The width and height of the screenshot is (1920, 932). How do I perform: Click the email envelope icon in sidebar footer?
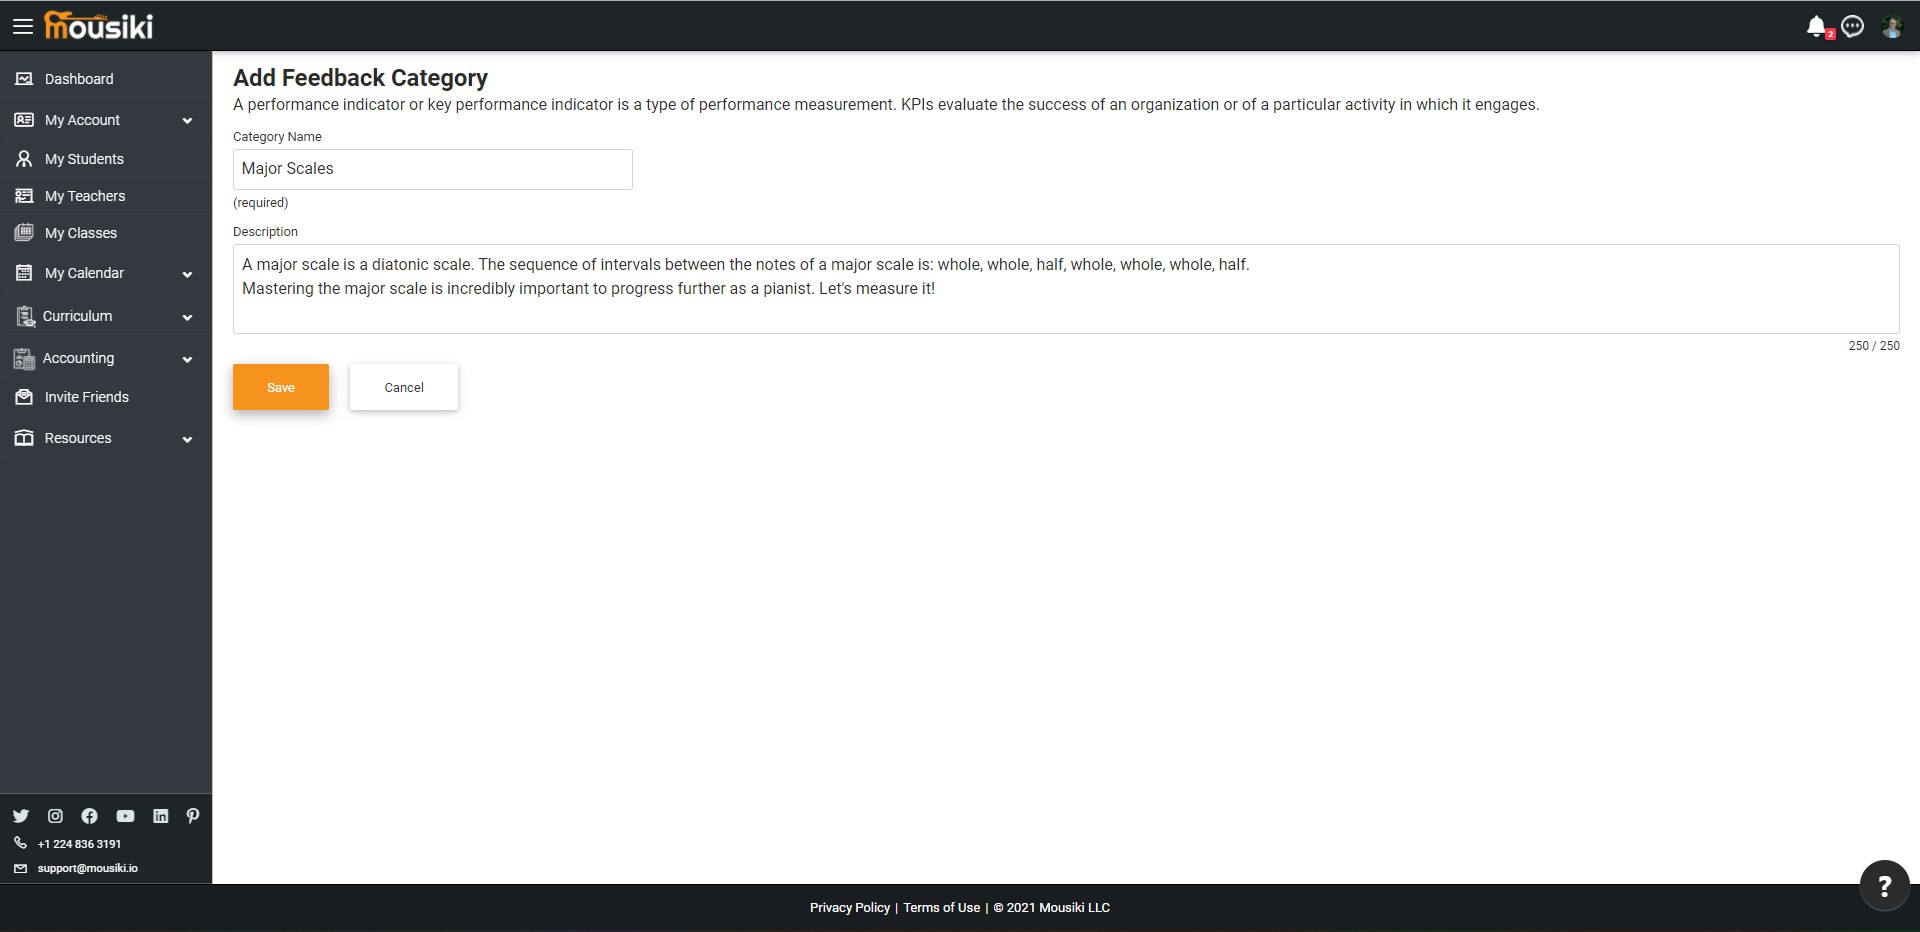20,868
